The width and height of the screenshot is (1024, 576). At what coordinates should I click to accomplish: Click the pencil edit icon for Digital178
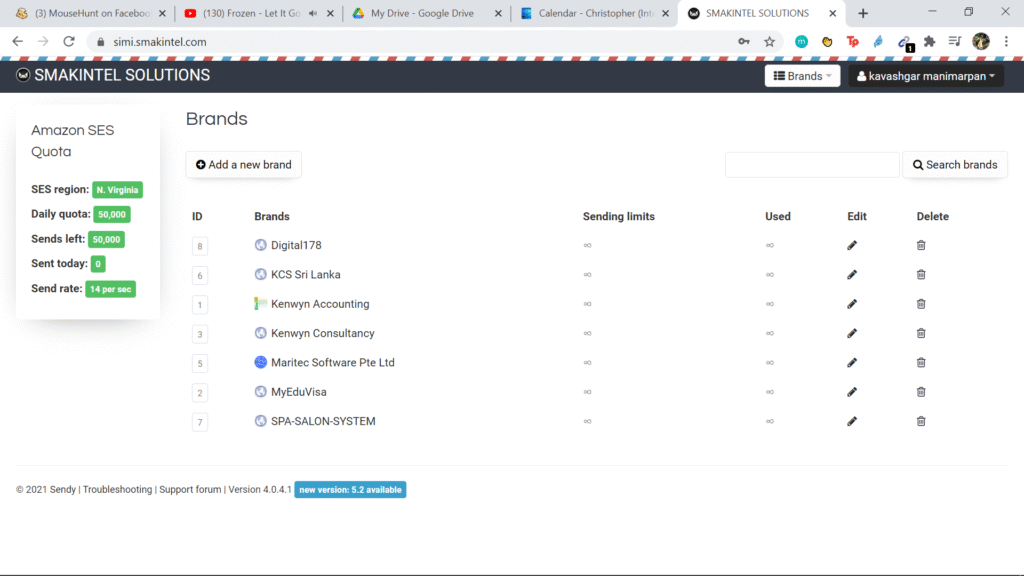(x=852, y=246)
